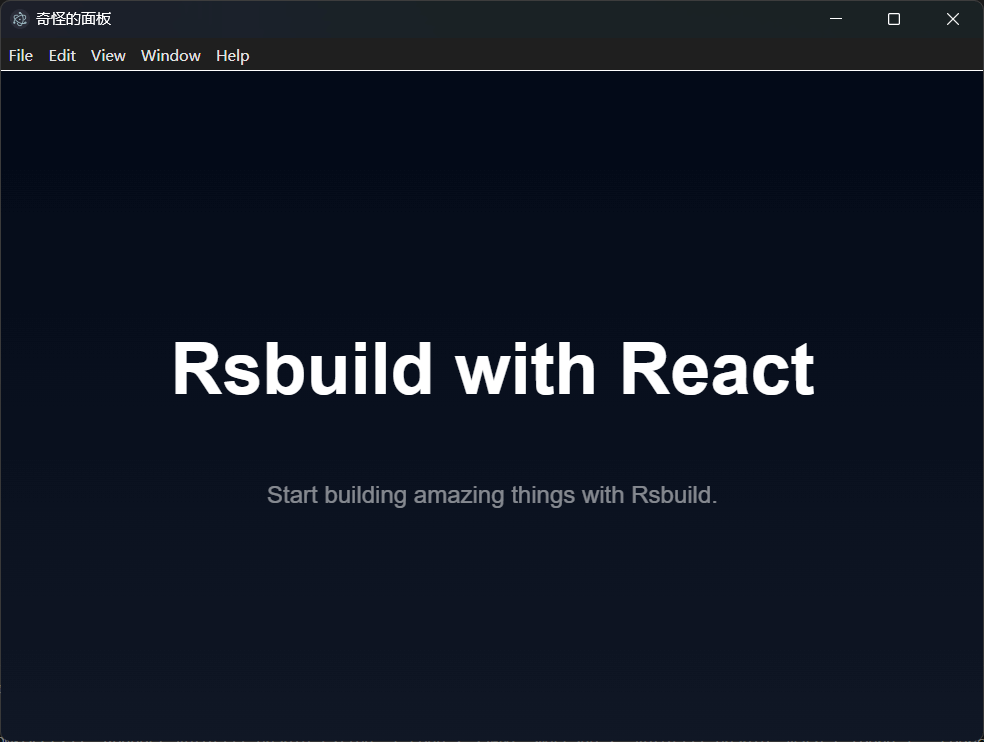Click the word "with" in the large heading
984x742 pixels.
[x=526, y=370]
